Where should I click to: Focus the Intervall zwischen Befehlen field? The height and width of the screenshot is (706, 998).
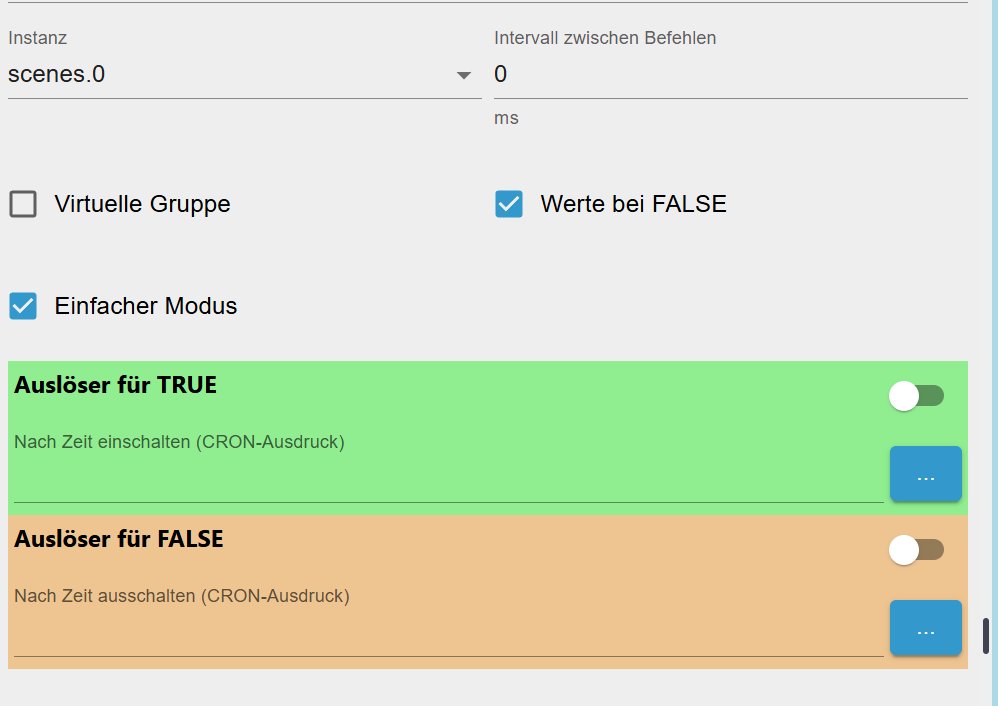[x=730, y=74]
